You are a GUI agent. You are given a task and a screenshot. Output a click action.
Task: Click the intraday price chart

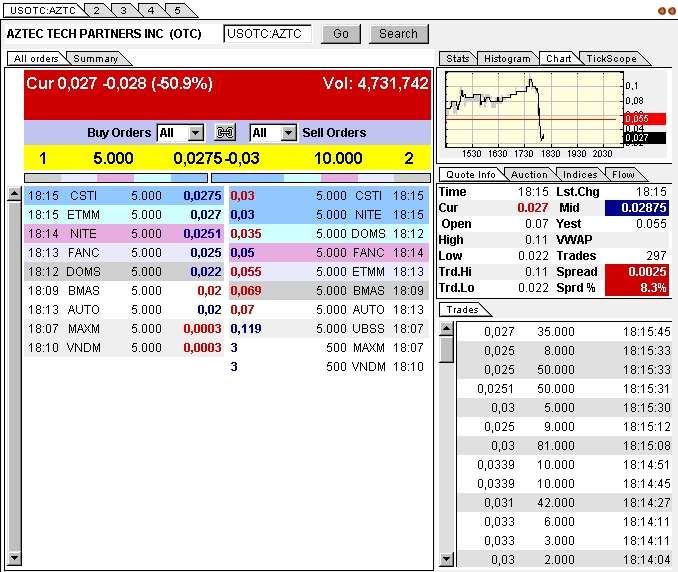click(x=534, y=109)
